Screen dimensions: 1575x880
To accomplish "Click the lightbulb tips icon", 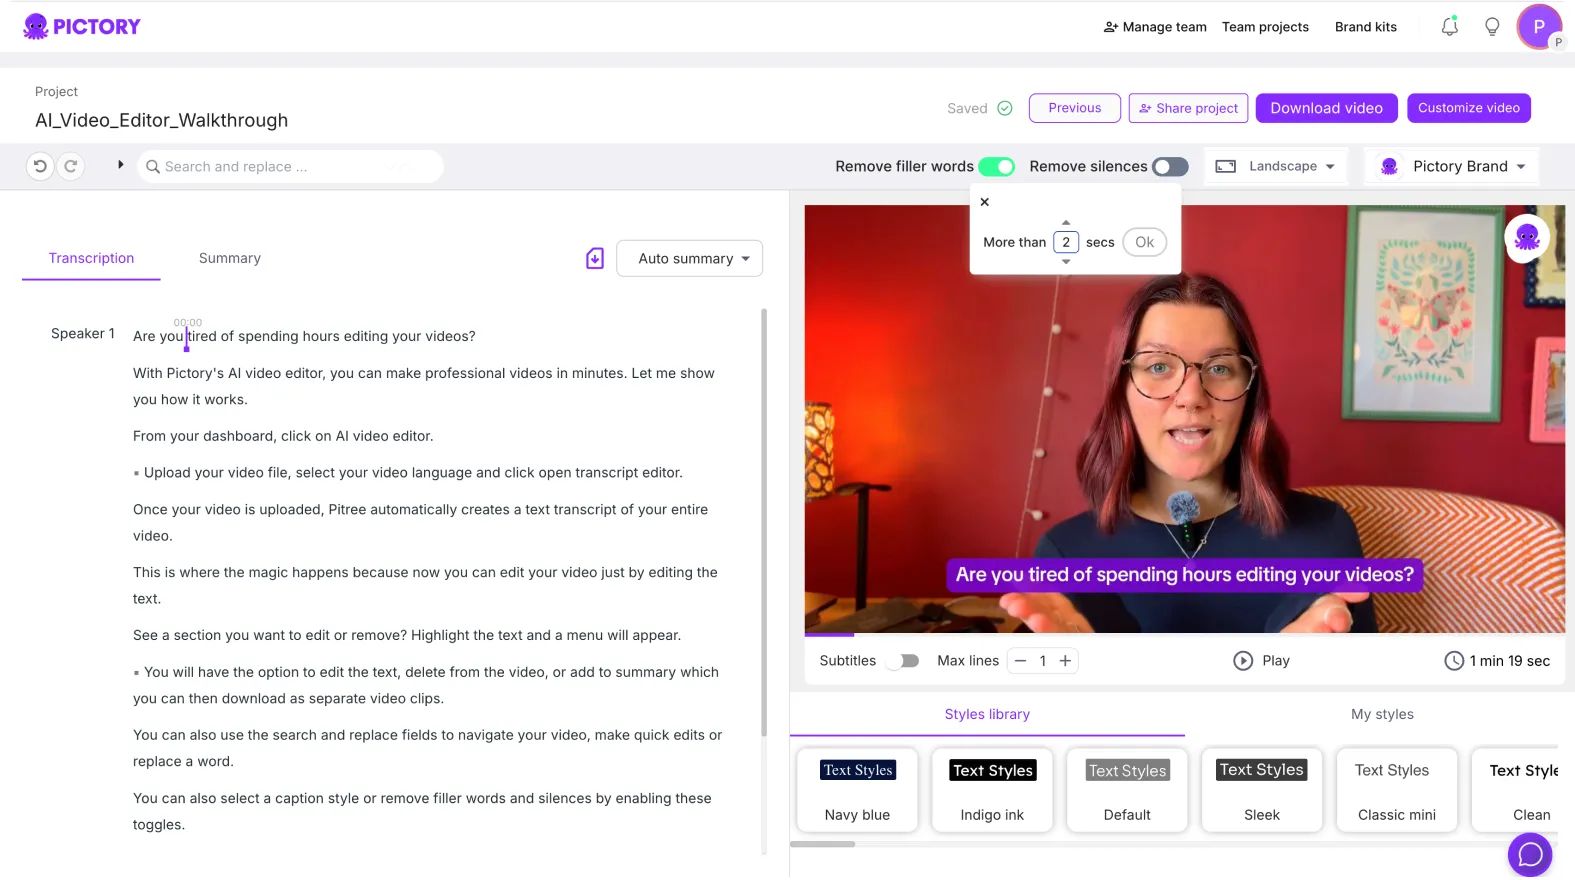I will (1492, 27).
